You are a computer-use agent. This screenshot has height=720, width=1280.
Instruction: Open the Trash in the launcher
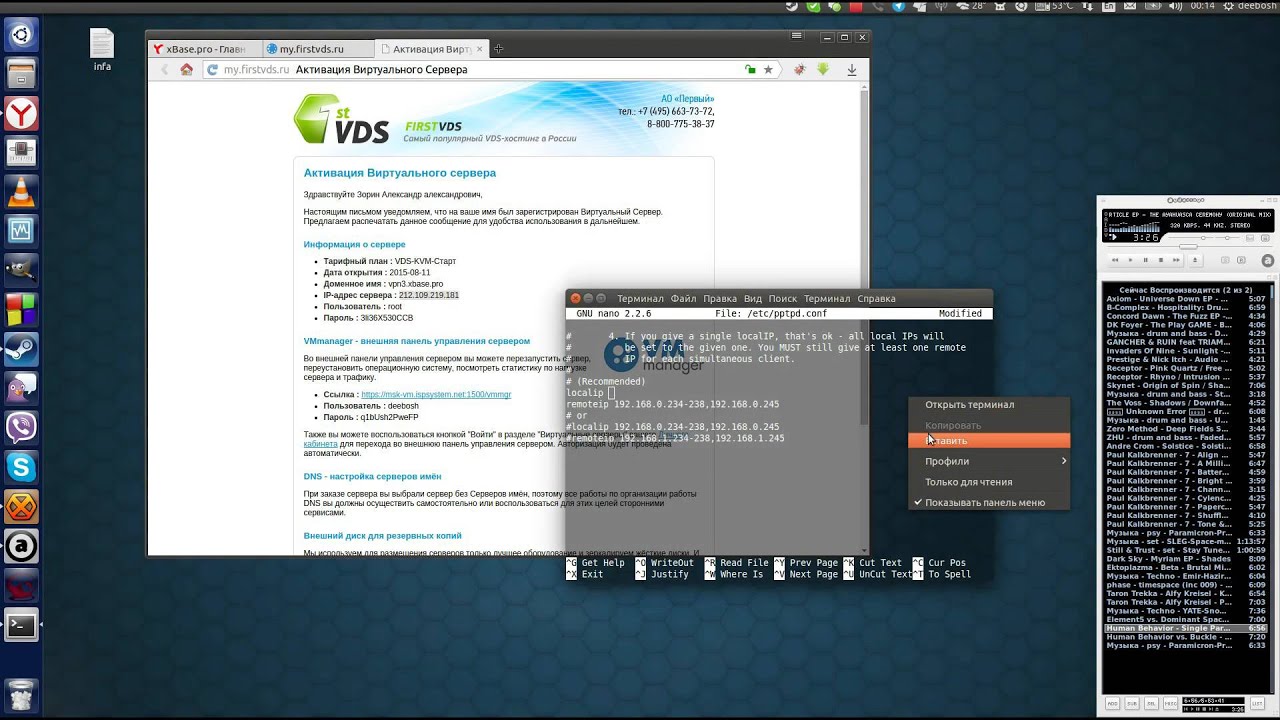pos(21,693)
